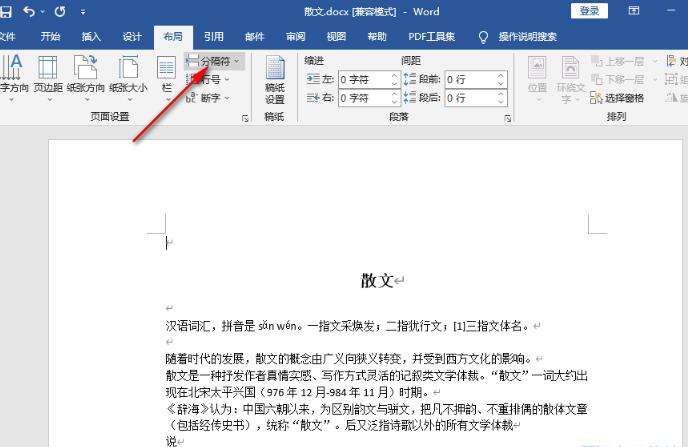Switch to the 设计 tab
This screenshot has width=688, height=447.
point(132,36)
